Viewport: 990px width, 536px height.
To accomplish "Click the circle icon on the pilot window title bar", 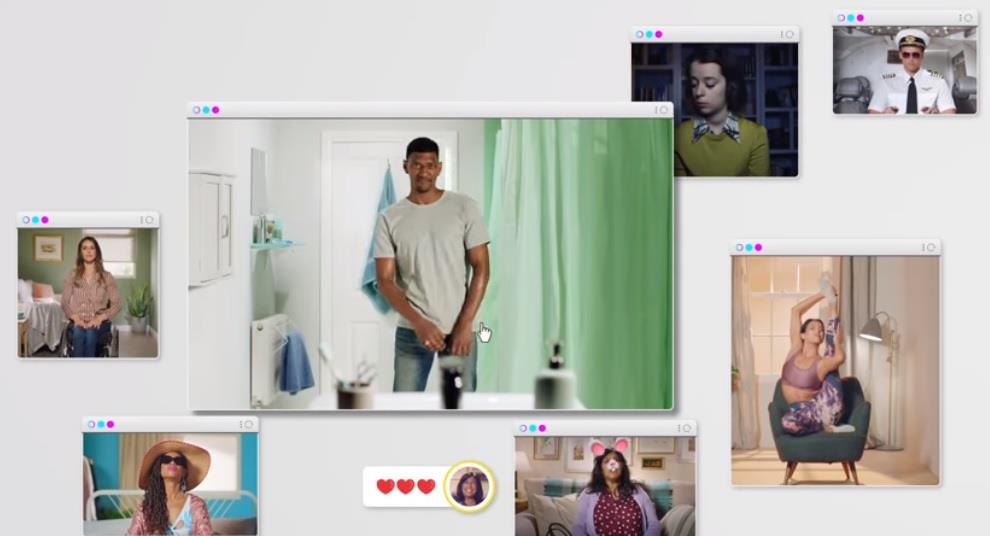I will click(x=967, y=18).
